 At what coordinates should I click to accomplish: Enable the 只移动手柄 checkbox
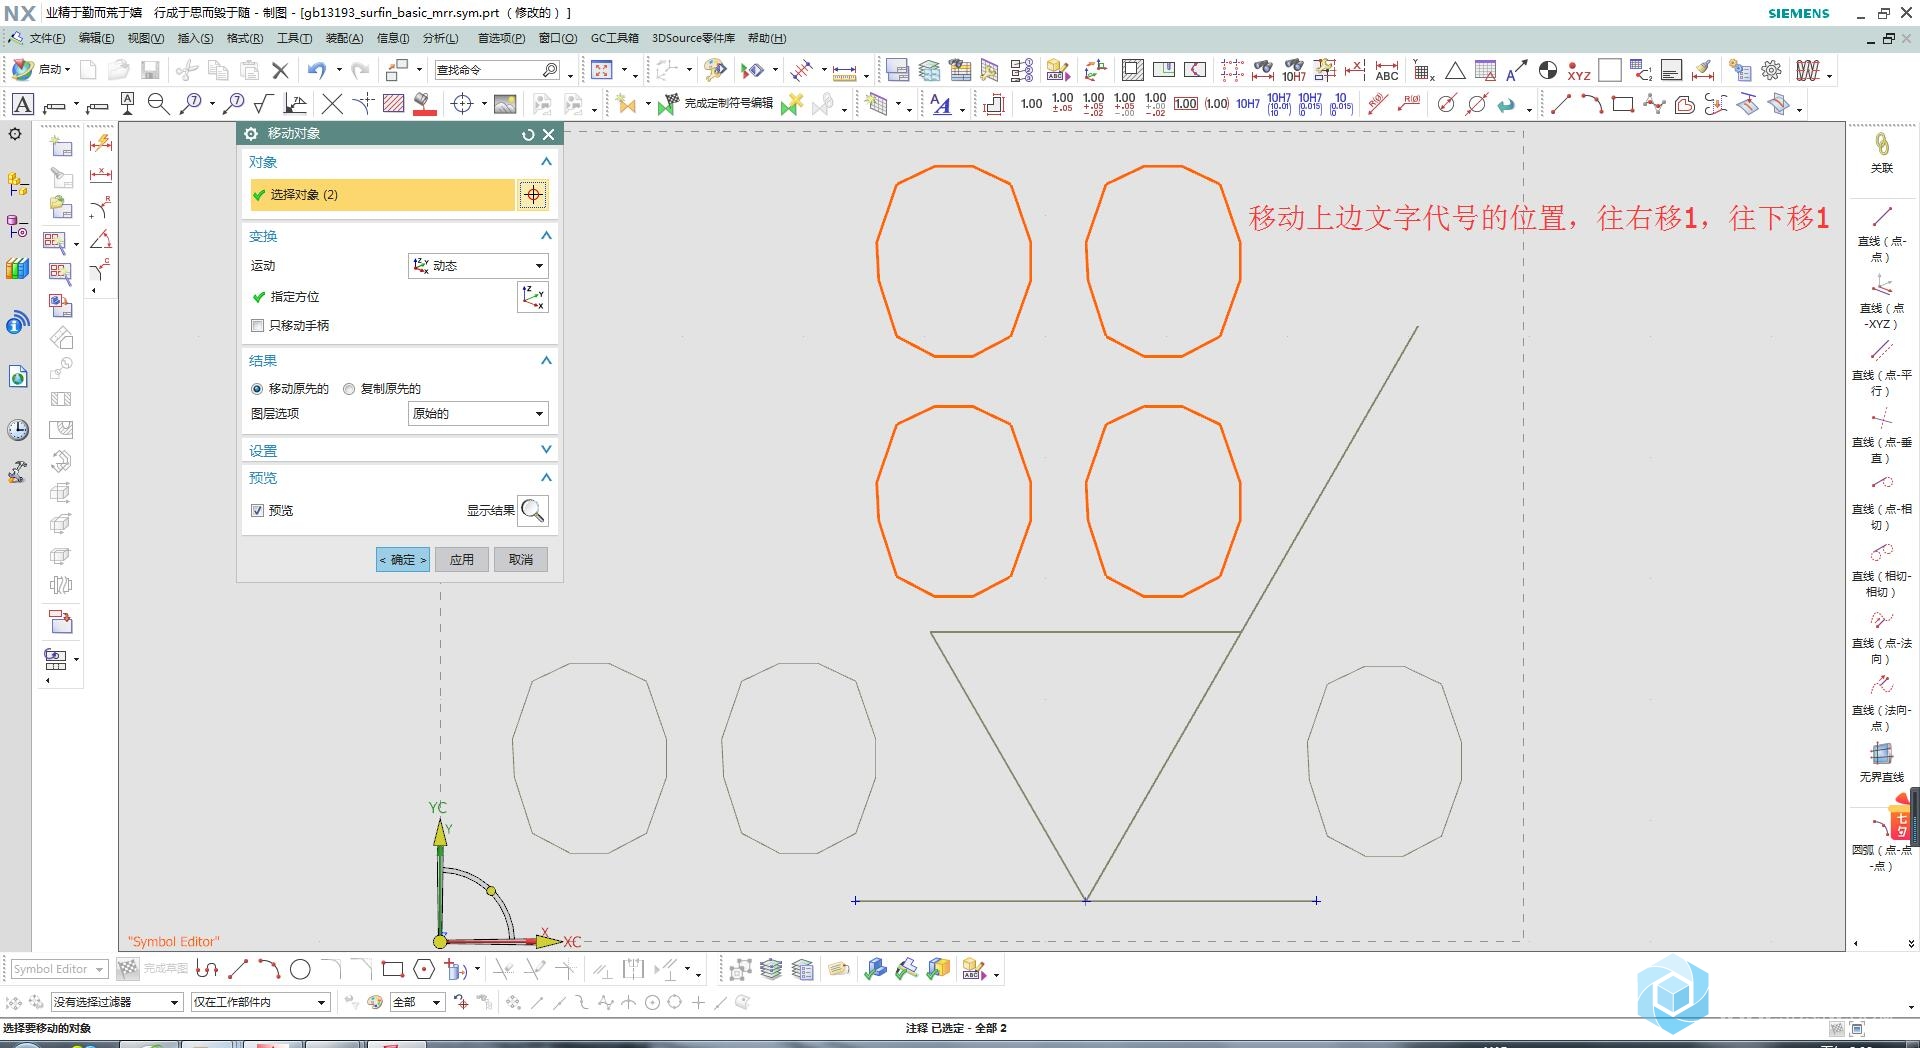(257, 326)
